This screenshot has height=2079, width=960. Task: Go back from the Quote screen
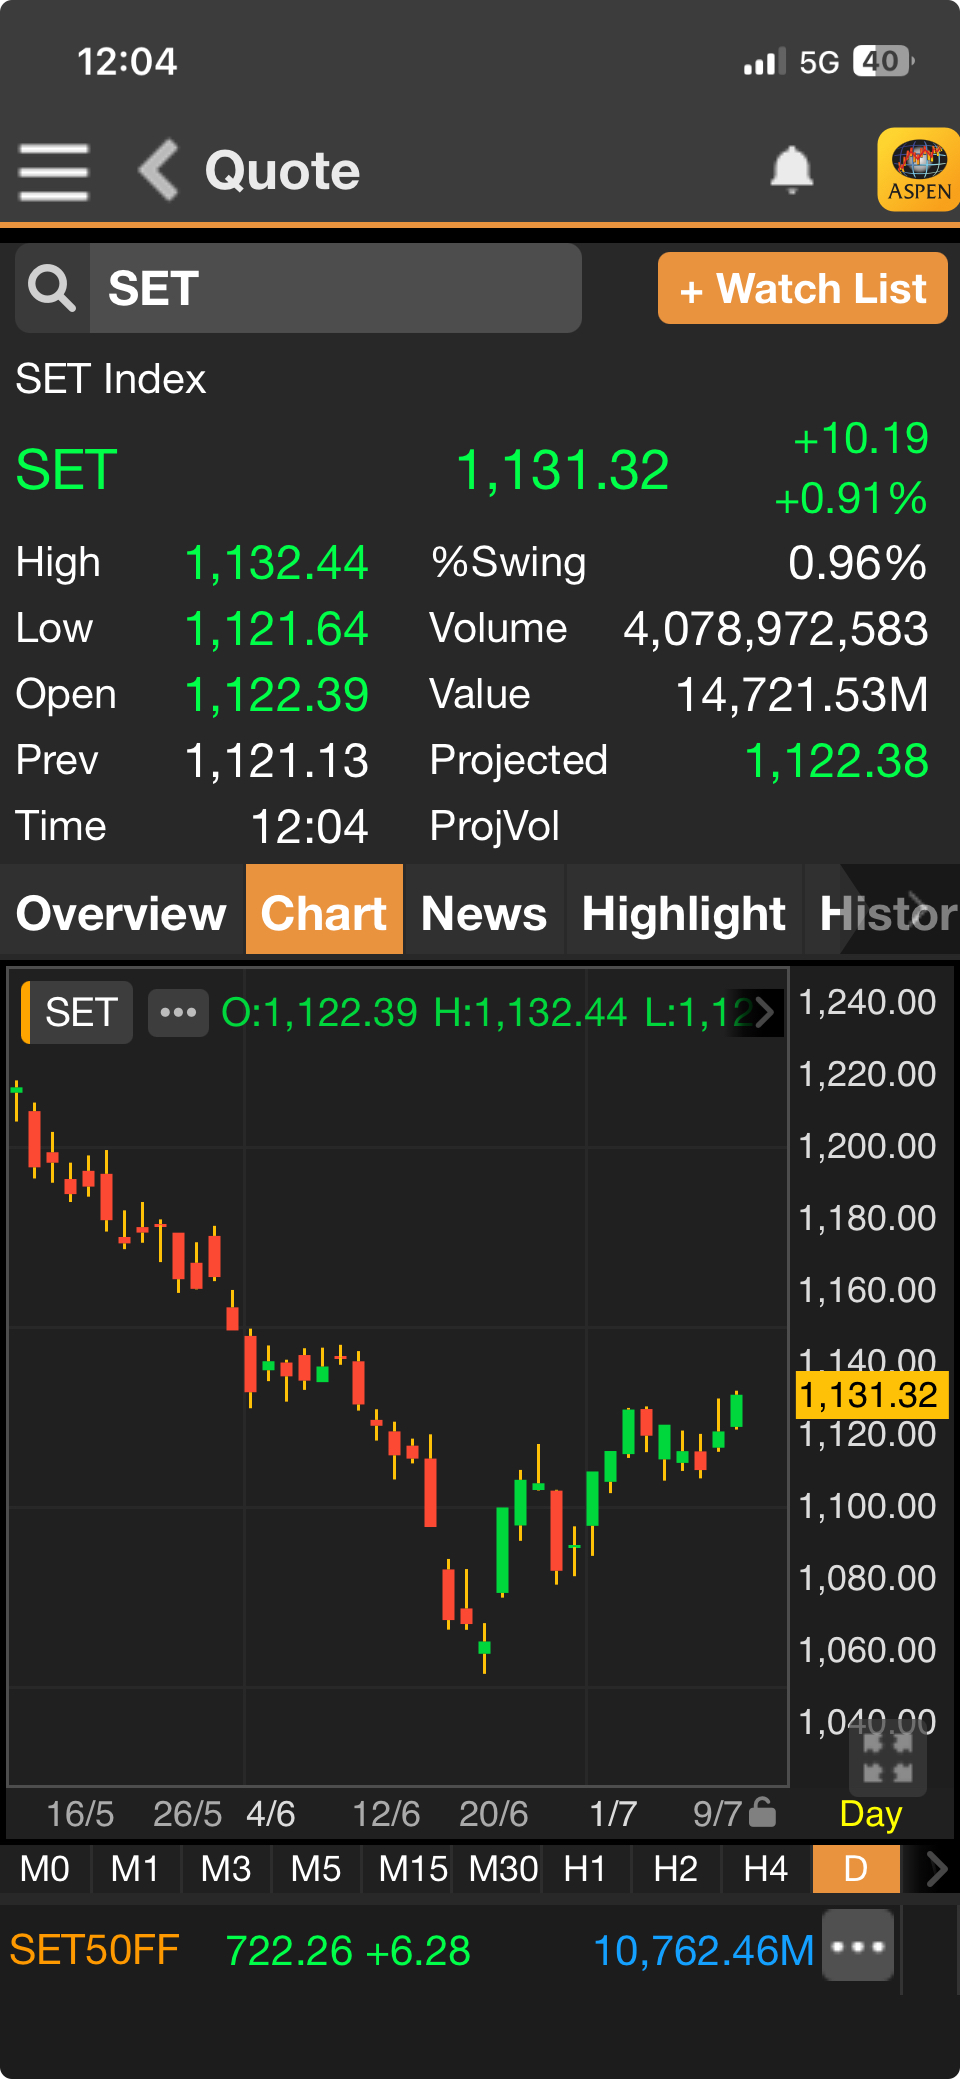[158, 170]
